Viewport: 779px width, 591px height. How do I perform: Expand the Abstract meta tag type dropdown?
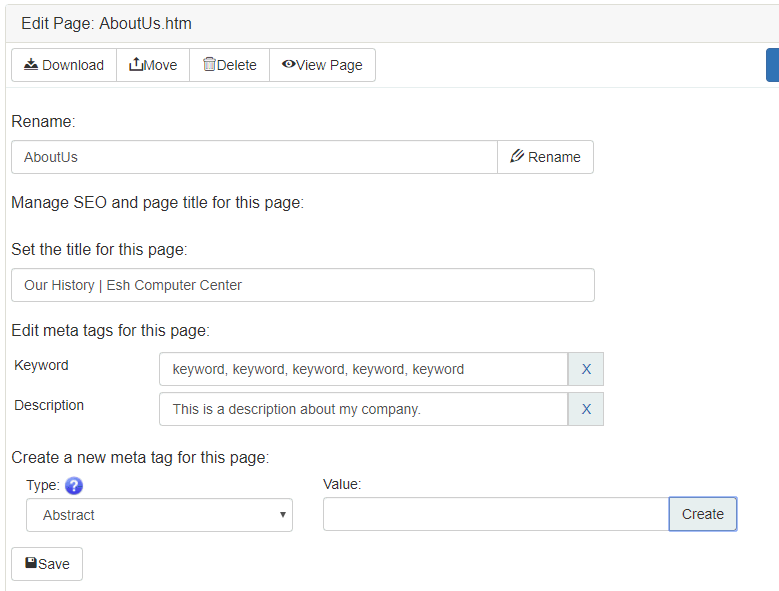159,515
